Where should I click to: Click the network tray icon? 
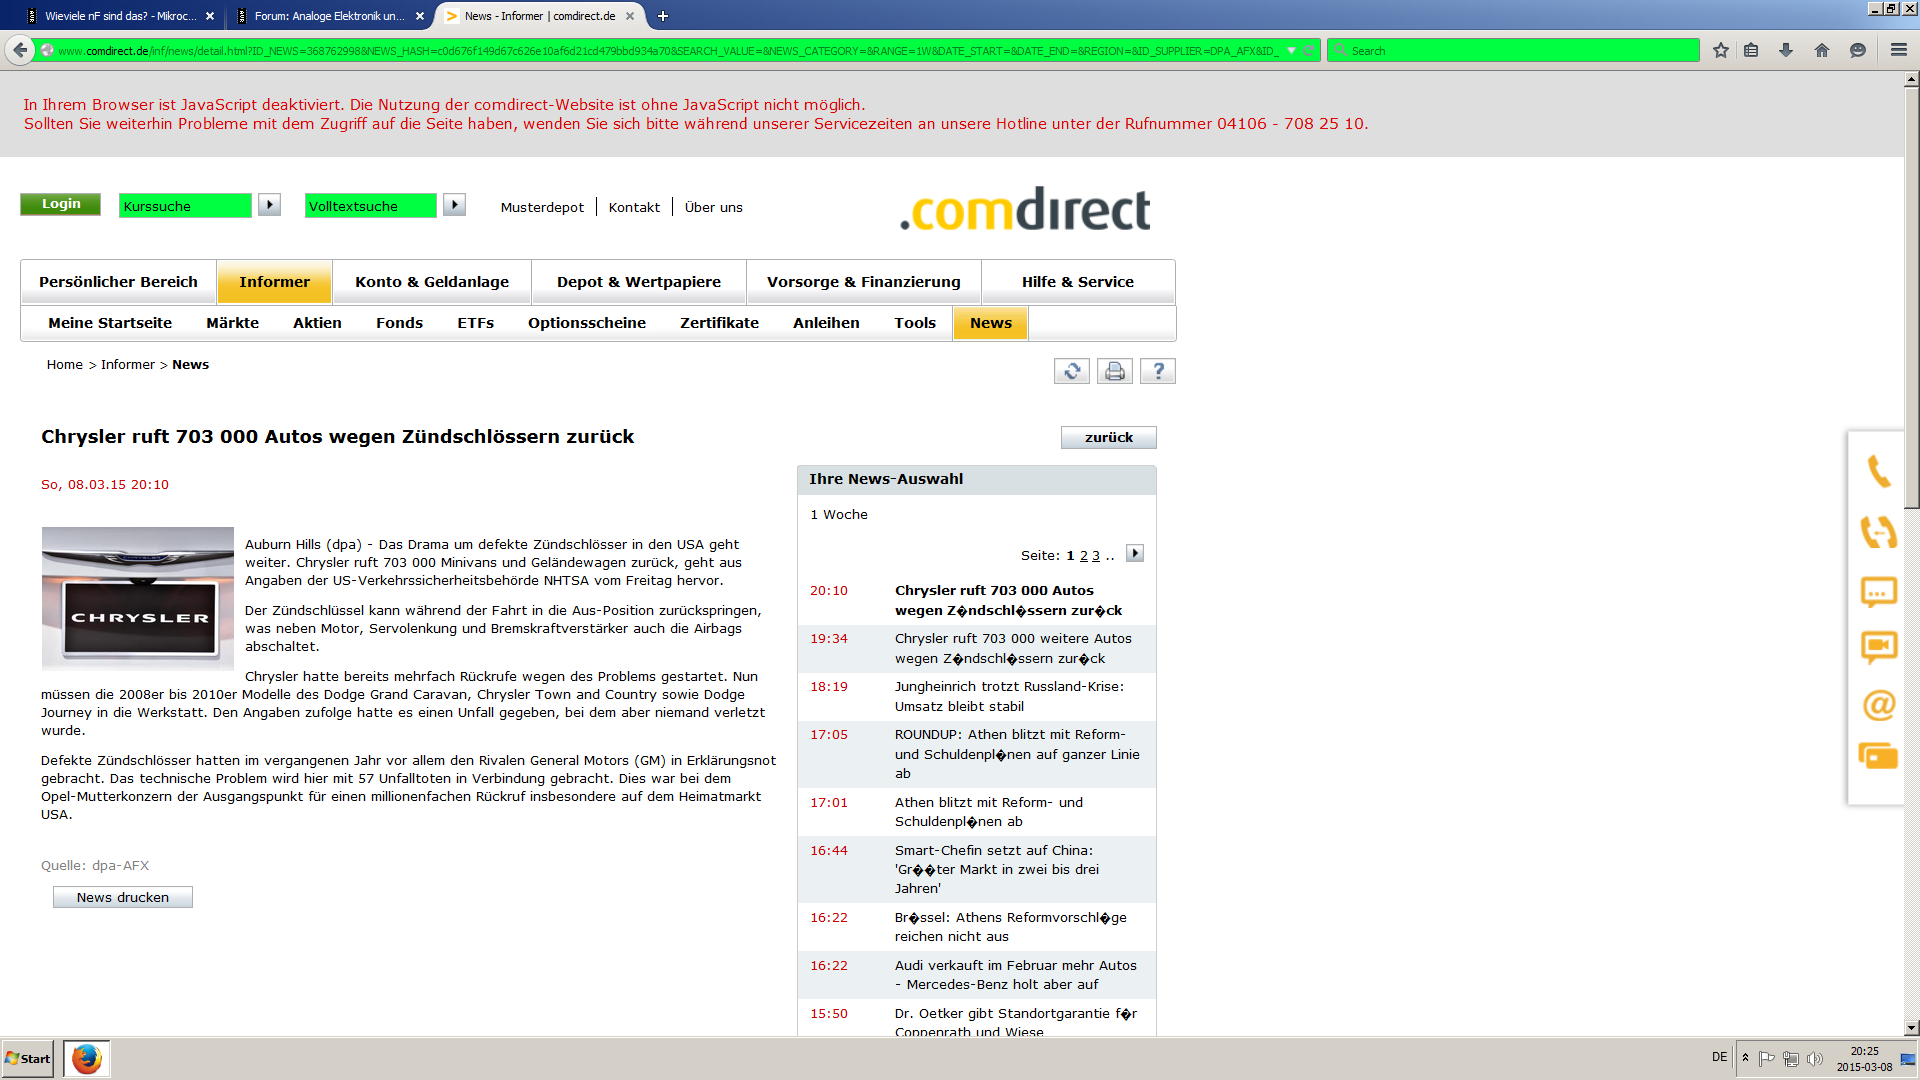pyautogui.click(x=1791, y=1058)
